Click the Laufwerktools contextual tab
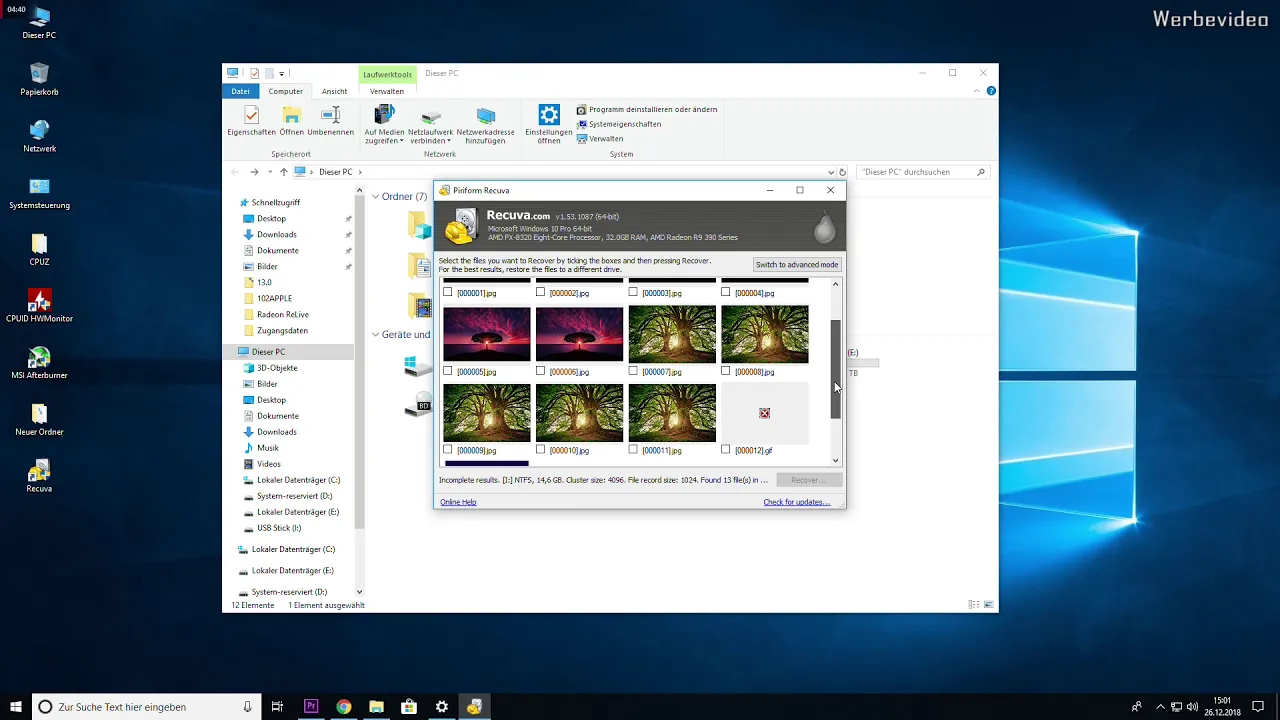Viewport: 1280px width, 720px height. point(387,74)
